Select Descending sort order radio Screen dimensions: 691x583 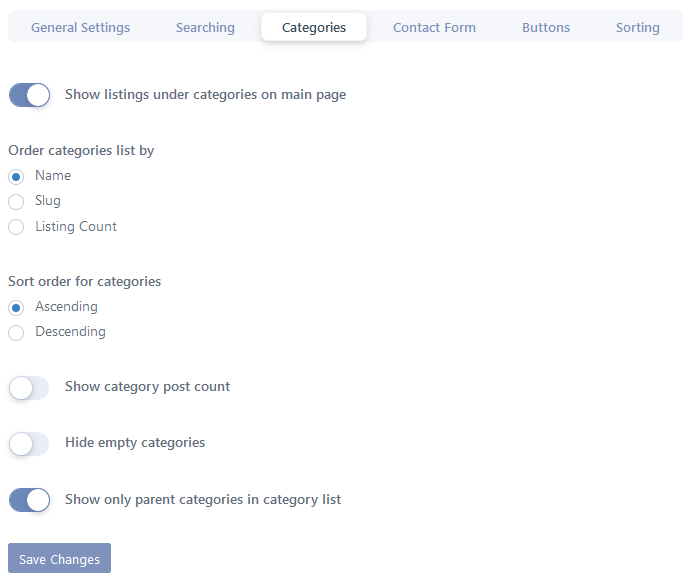tap(16, 333)
